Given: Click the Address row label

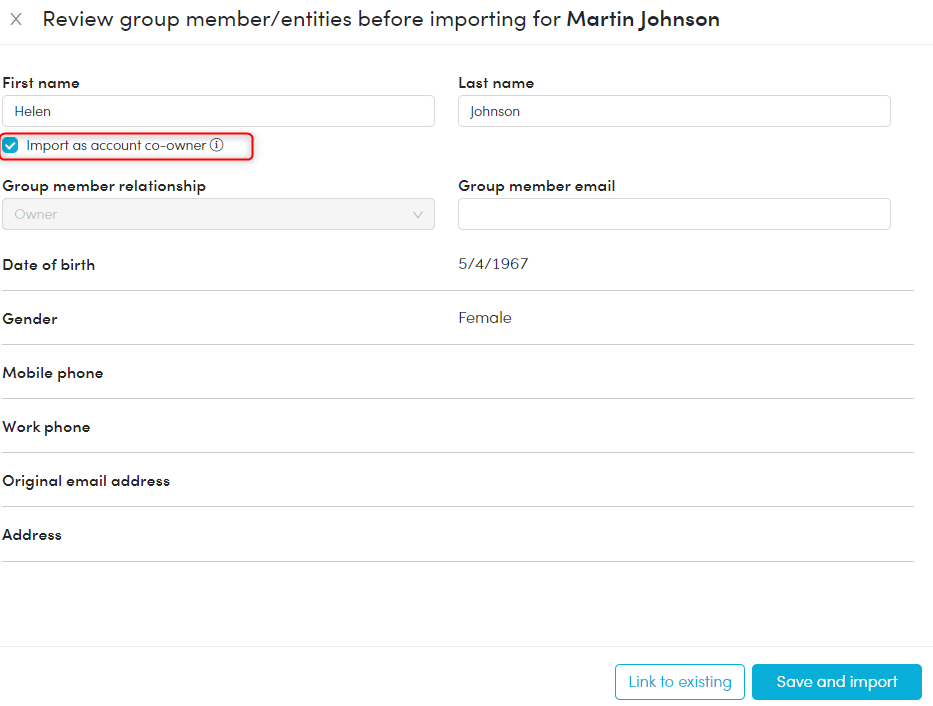Looking at the screenshot, I should 32,535.
